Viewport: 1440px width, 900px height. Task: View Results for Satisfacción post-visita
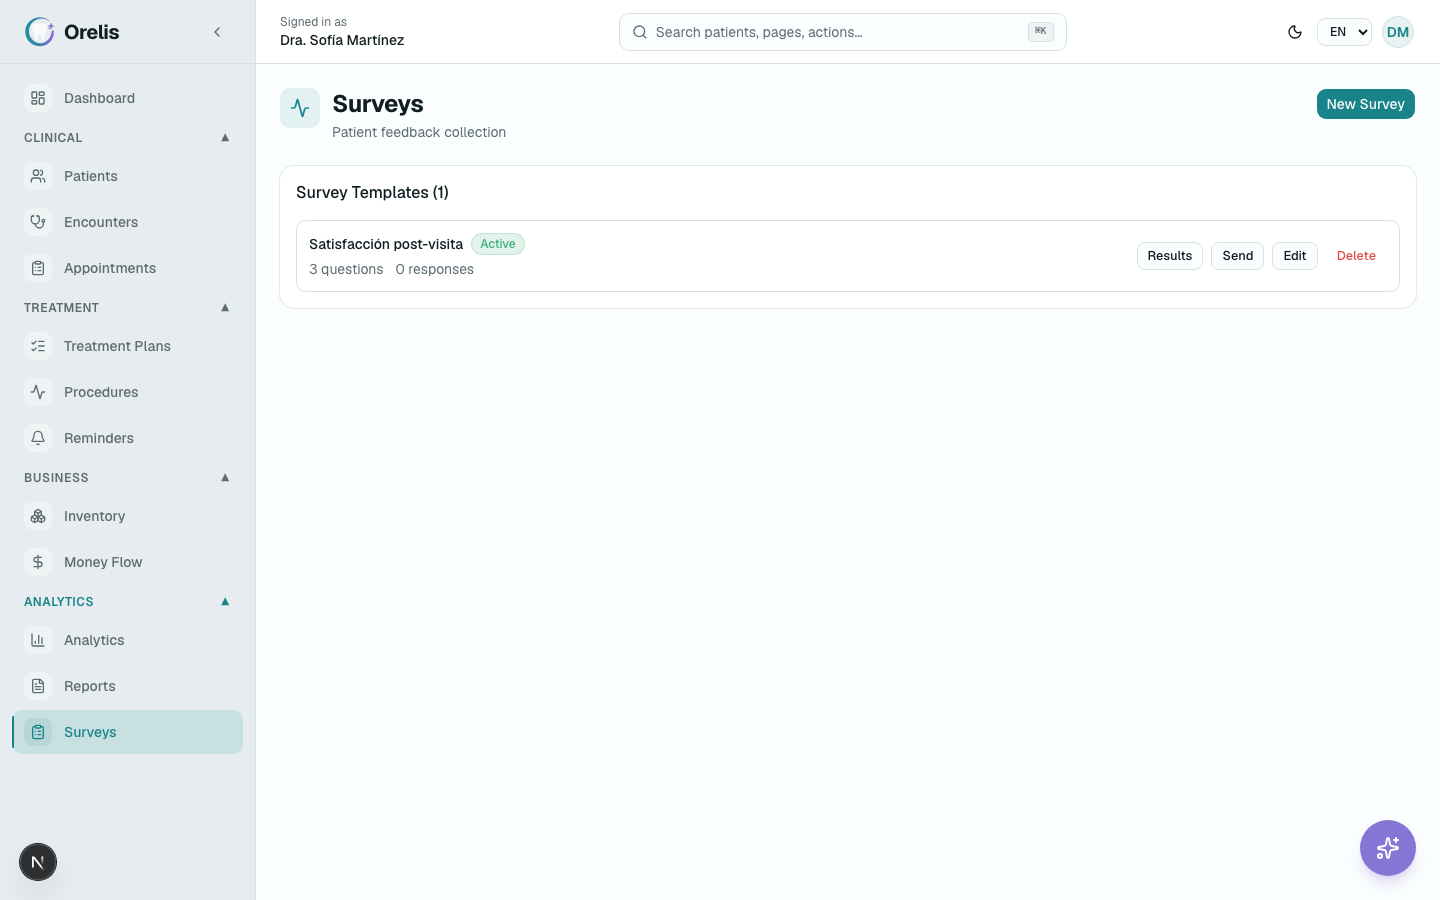click(x=1169, y=256)
